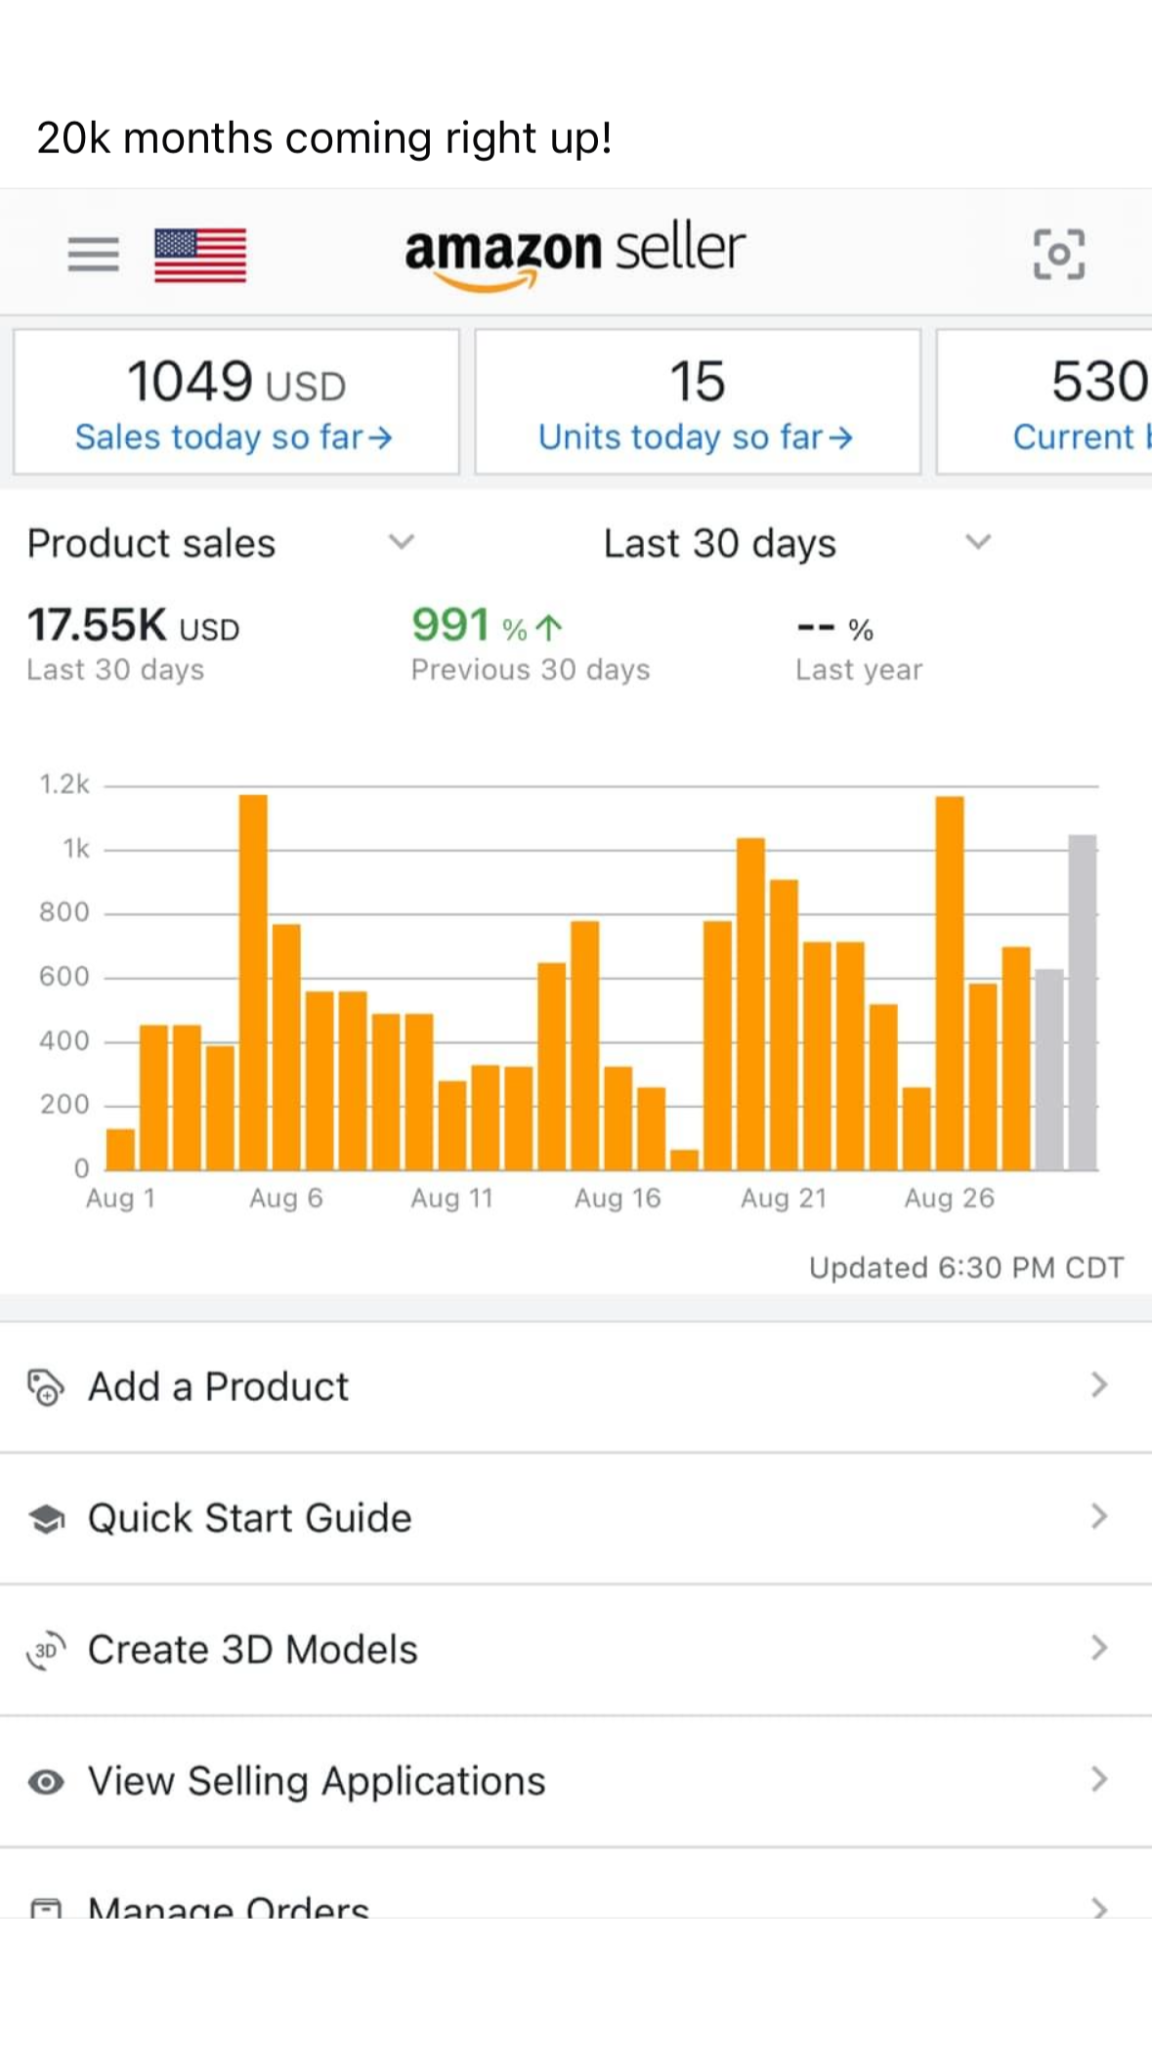Expand the Product sales dropdown
The image size is (1152, 2048).
tap(401, 542)
